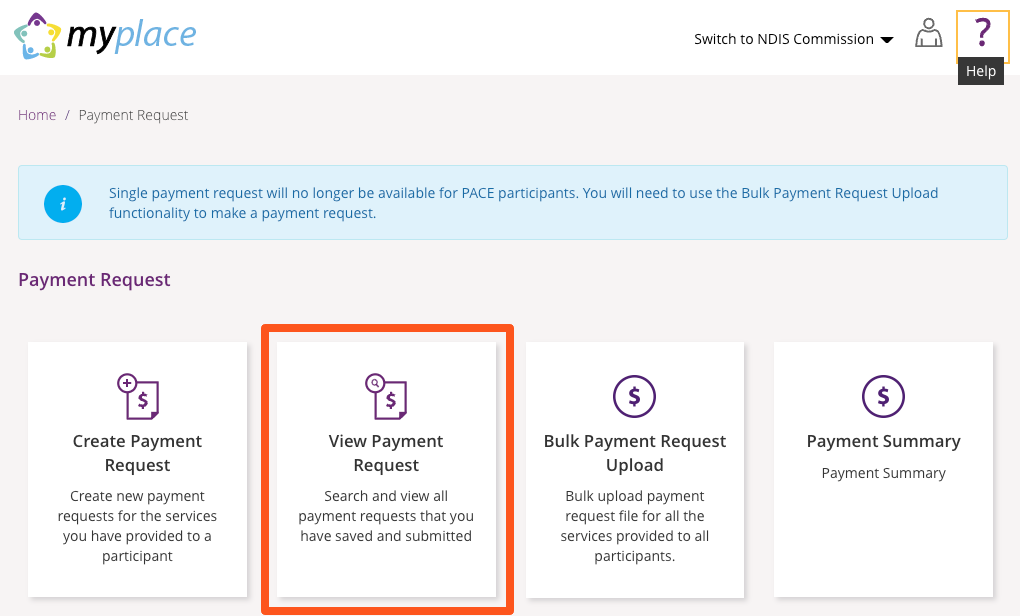This screenshot has height=616, width=1020.
Task: Click the Bulk Payment Request Upload dollar icon
Action: tap(634, 396)
